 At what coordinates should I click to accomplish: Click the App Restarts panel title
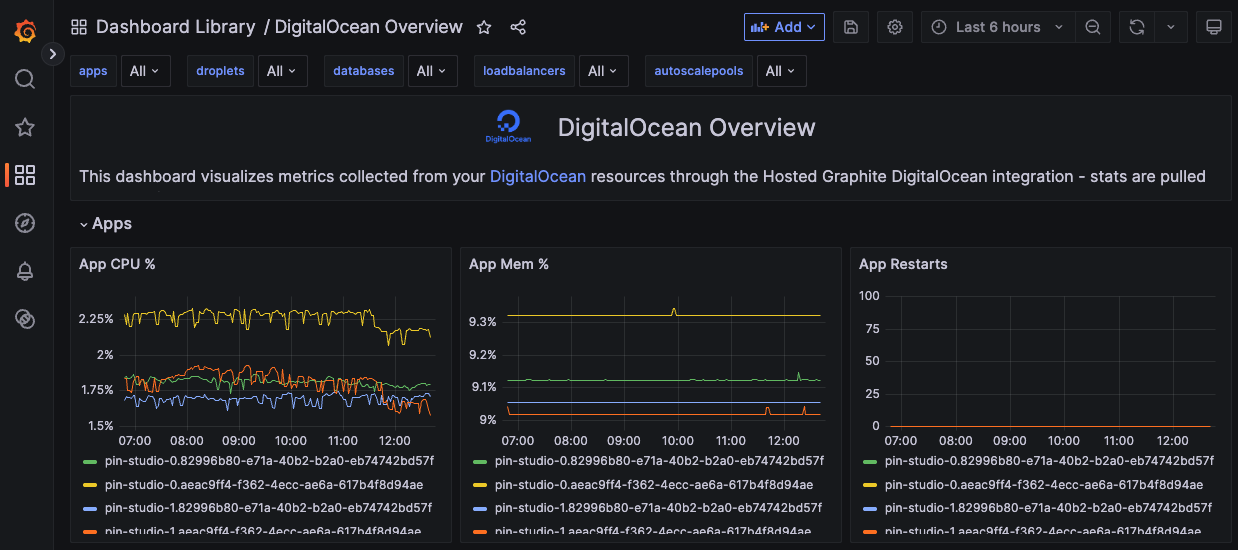pyautogui.click(x=903, y=264)
